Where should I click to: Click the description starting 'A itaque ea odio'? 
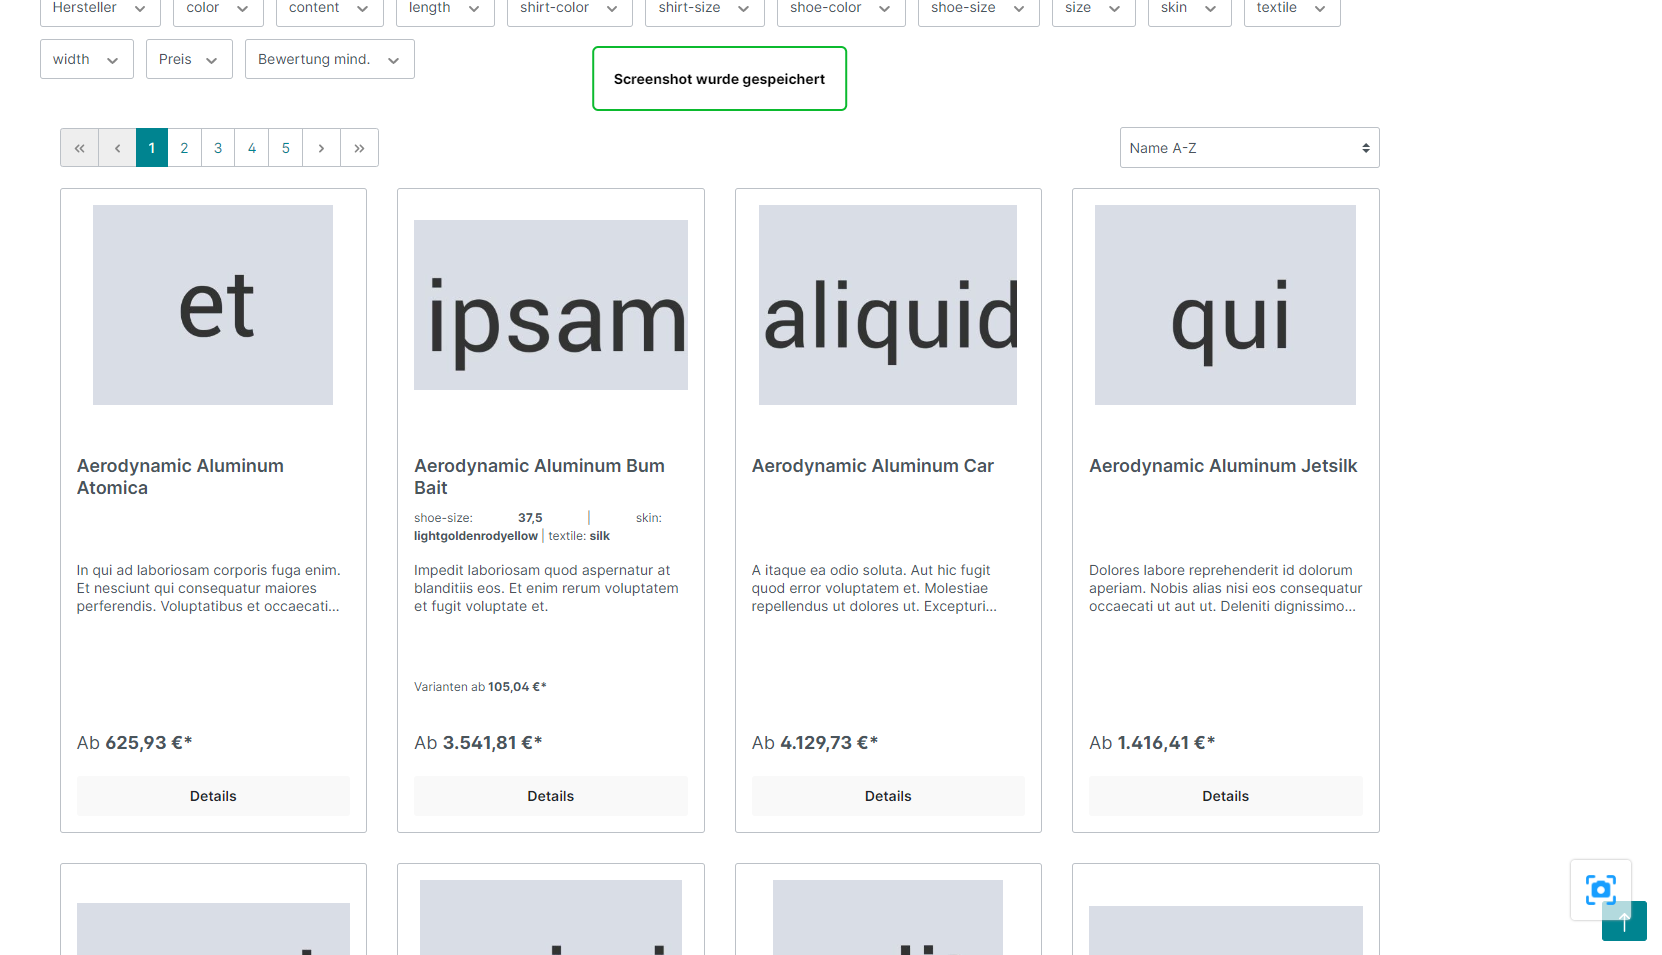pyautogui.click(x=874, y=588)
